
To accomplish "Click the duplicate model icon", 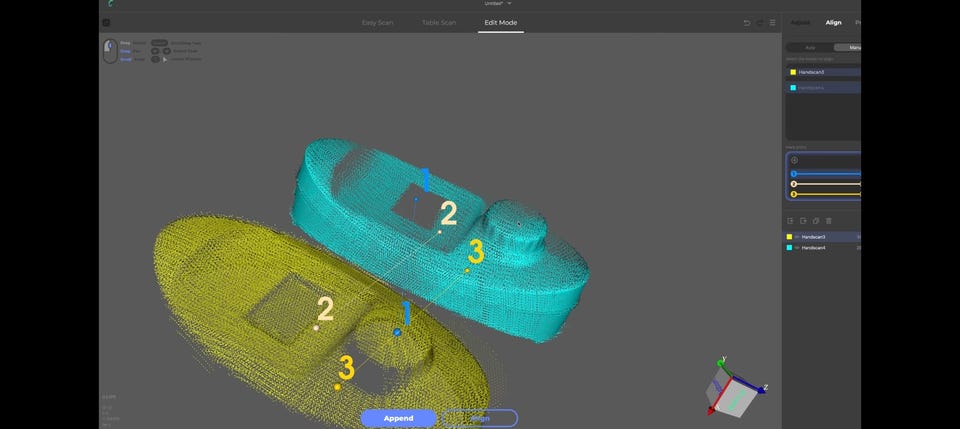I will tap(816, 221).
